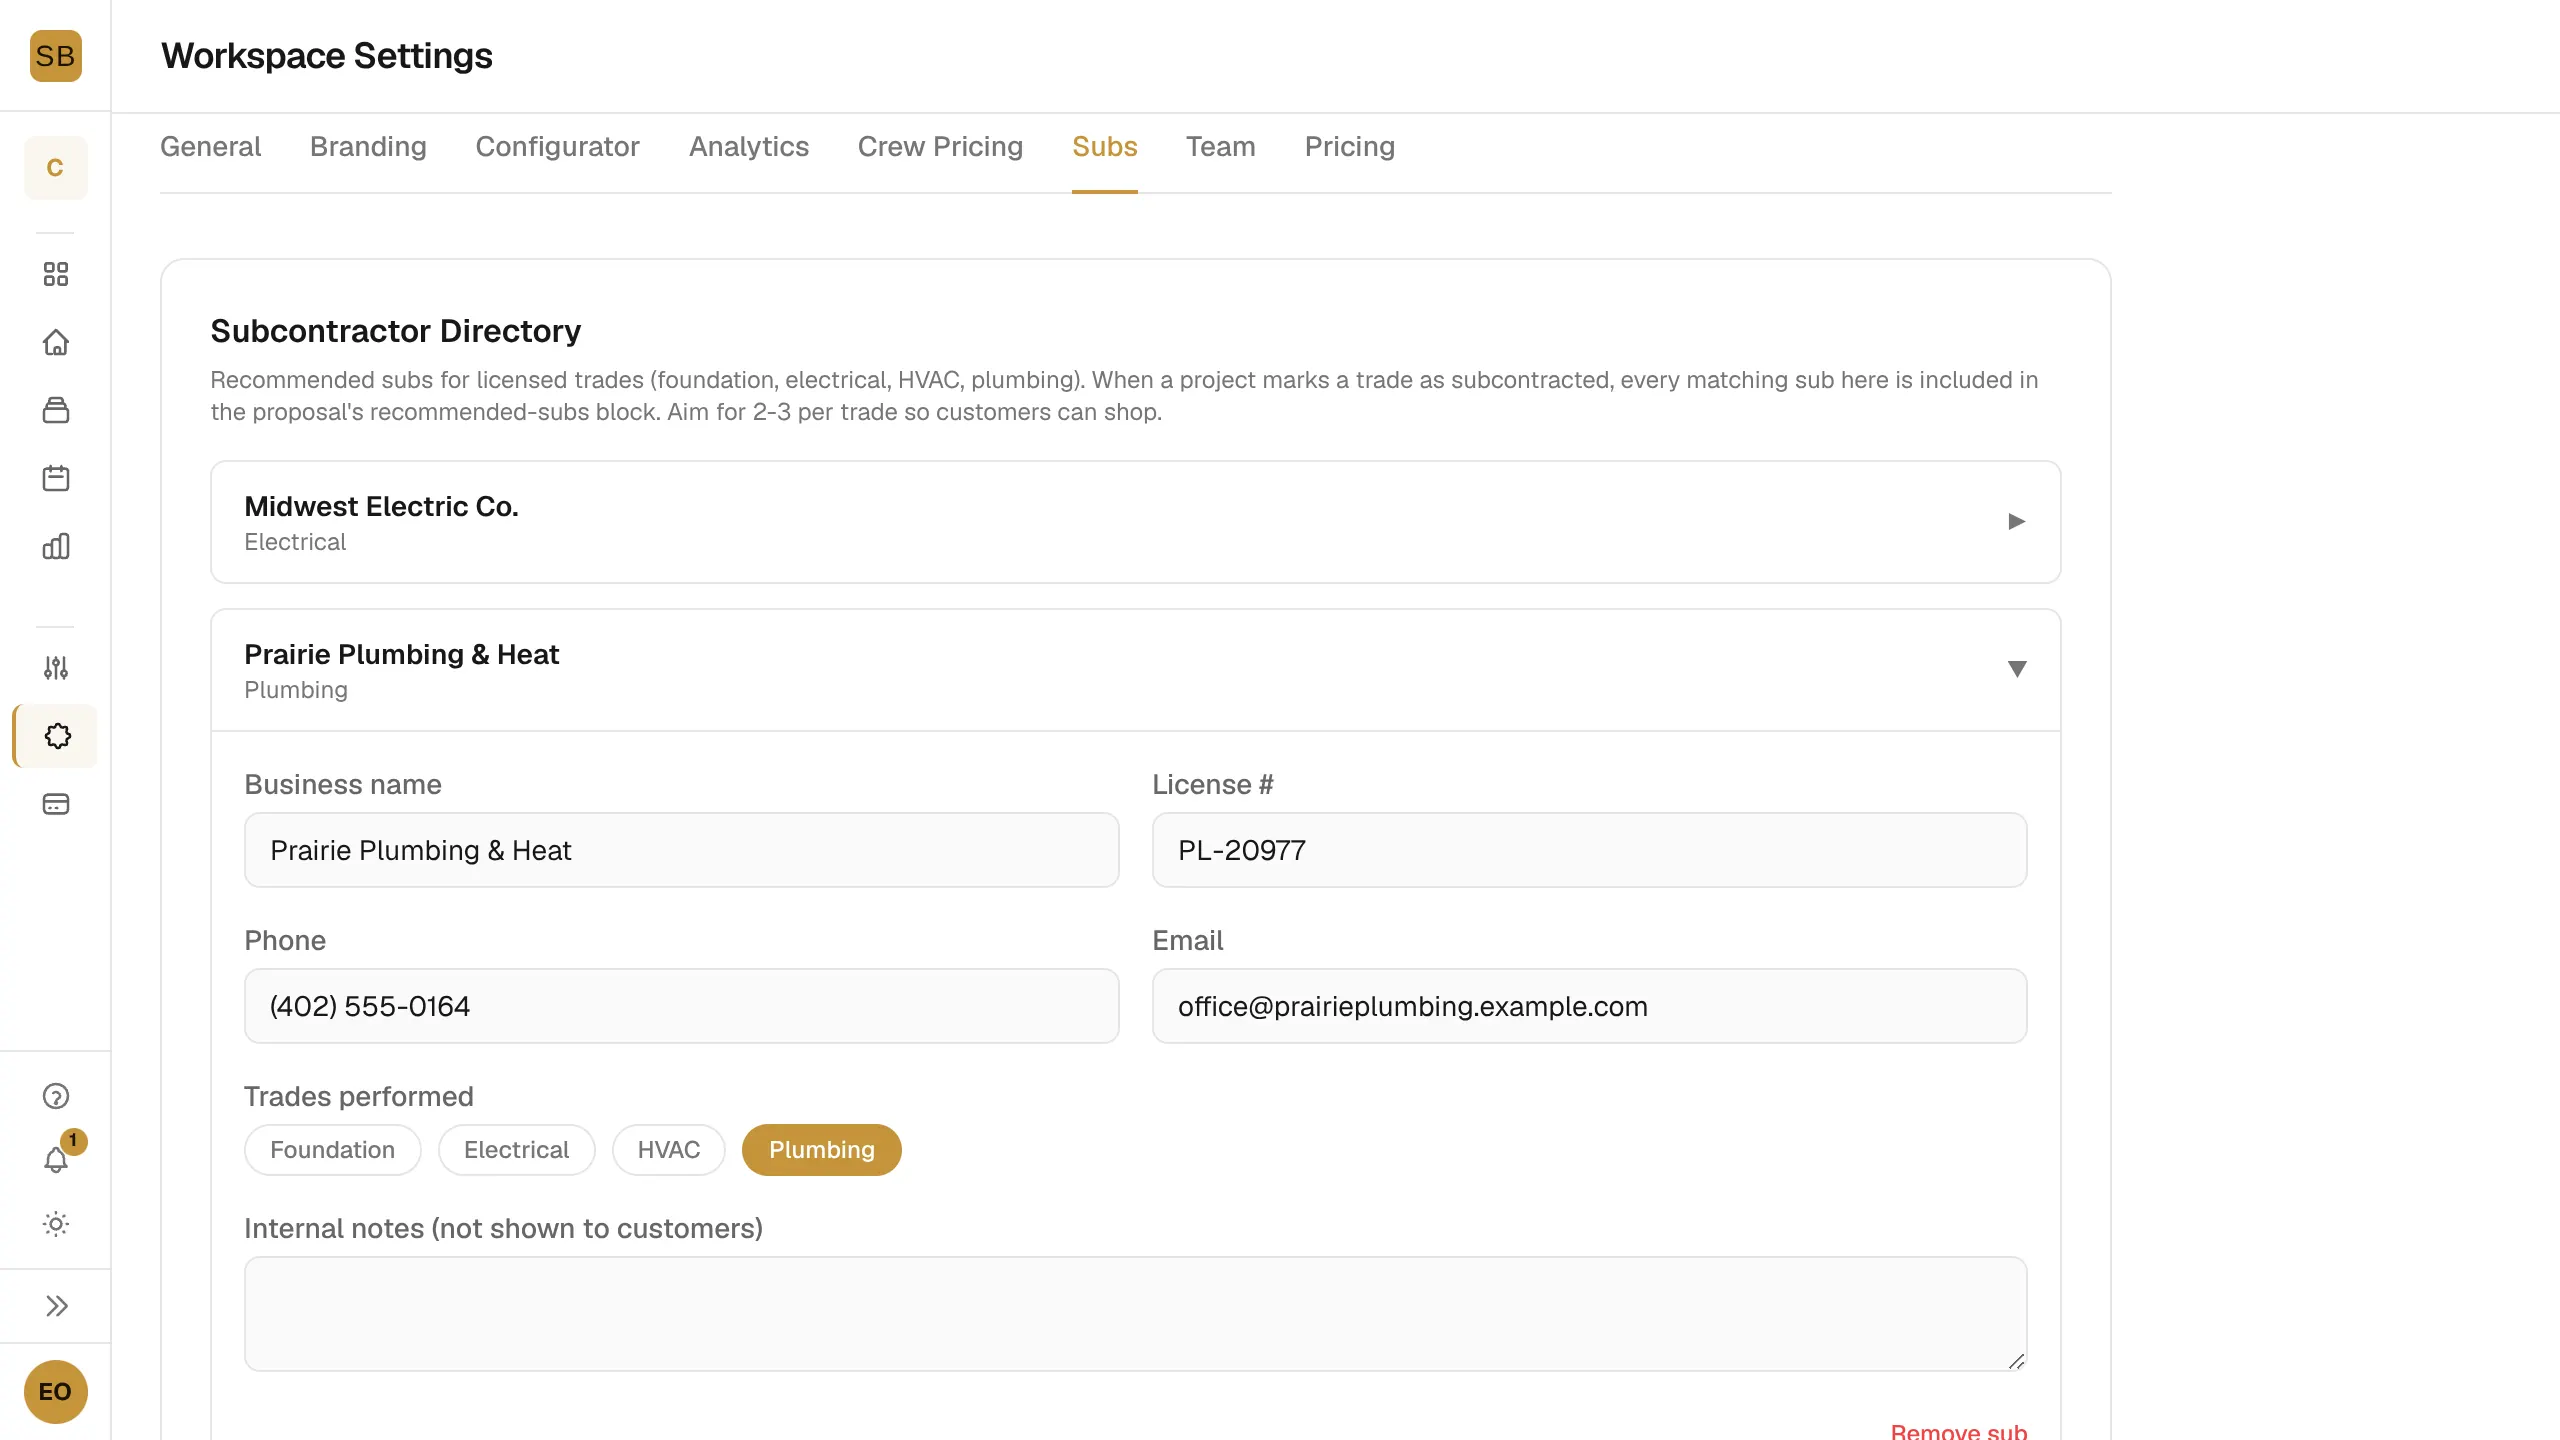
Task: Select the Subs tab
Action: point(1104,147)
